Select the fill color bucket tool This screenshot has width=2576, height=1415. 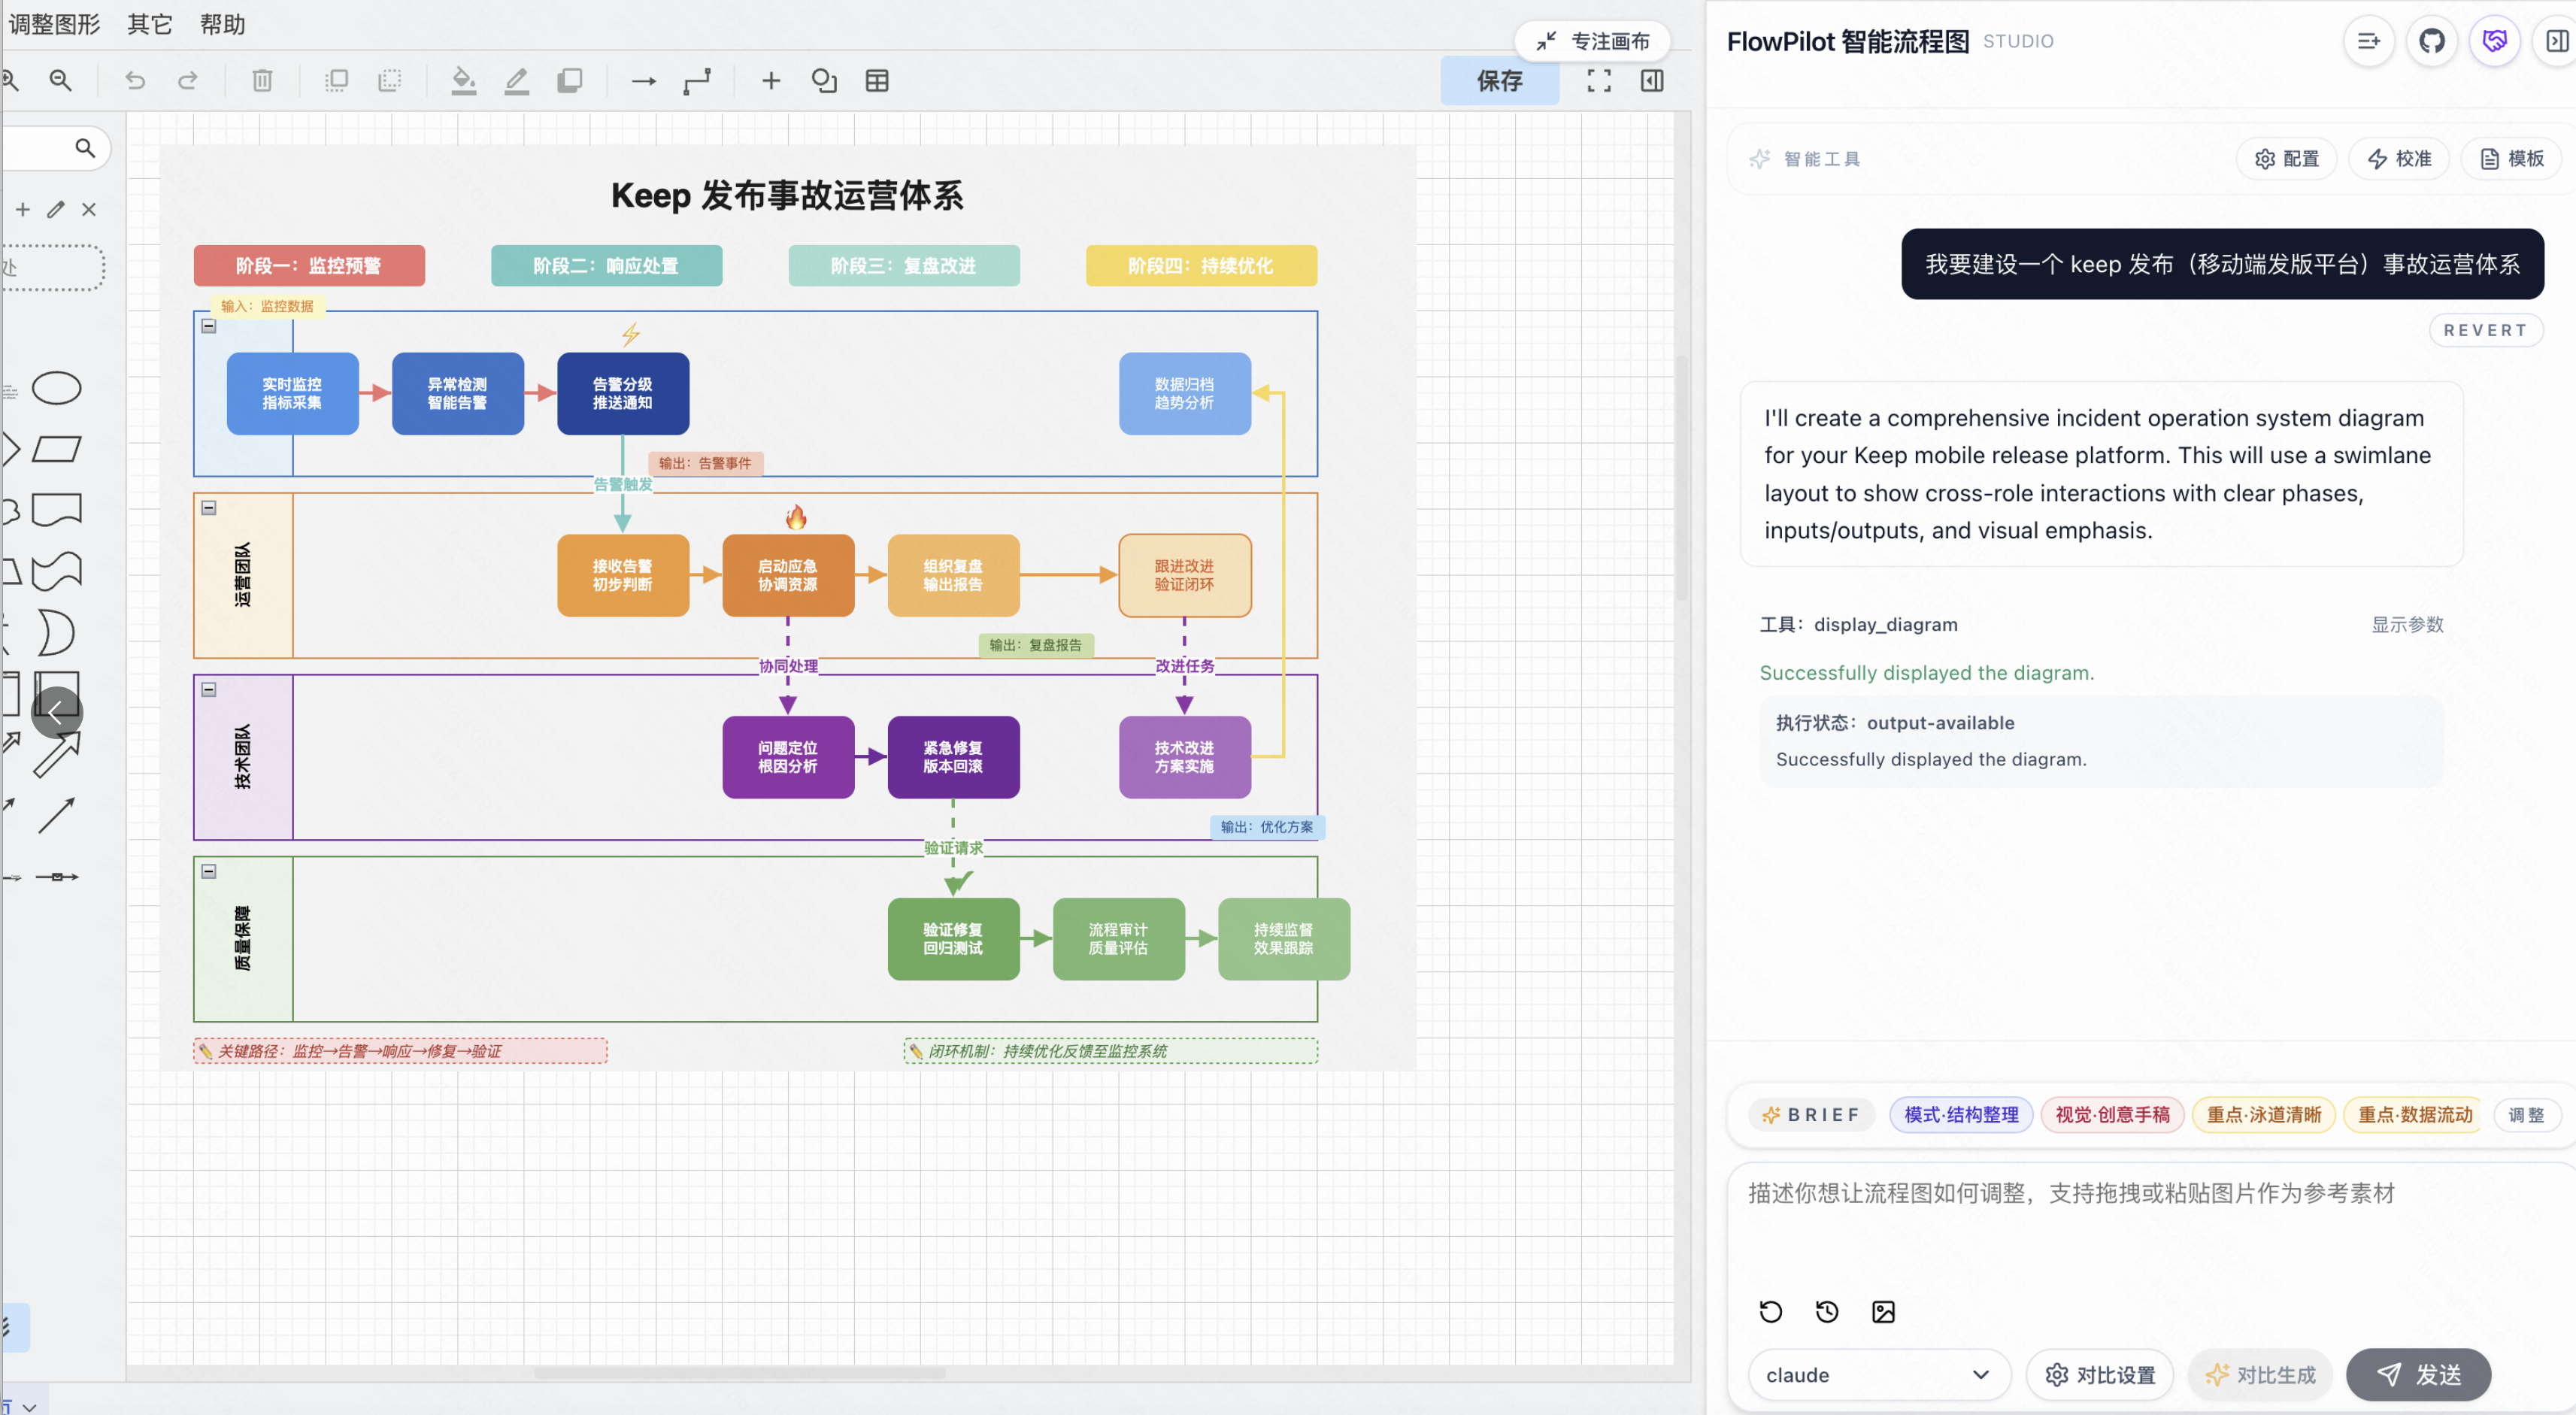click(463, 80)
